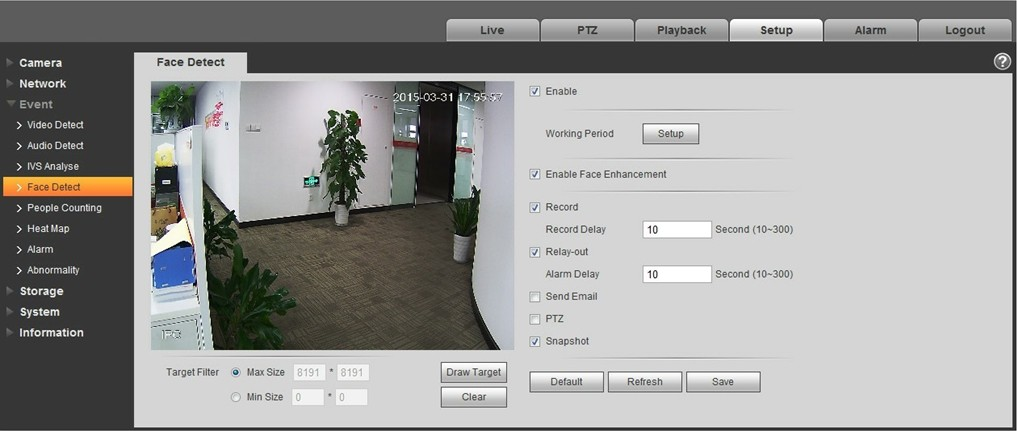Image resolution: width=1017 pixels, height=431 pixels.
Task: Open the Alarm top tab
Action: [x=870, y=30]
